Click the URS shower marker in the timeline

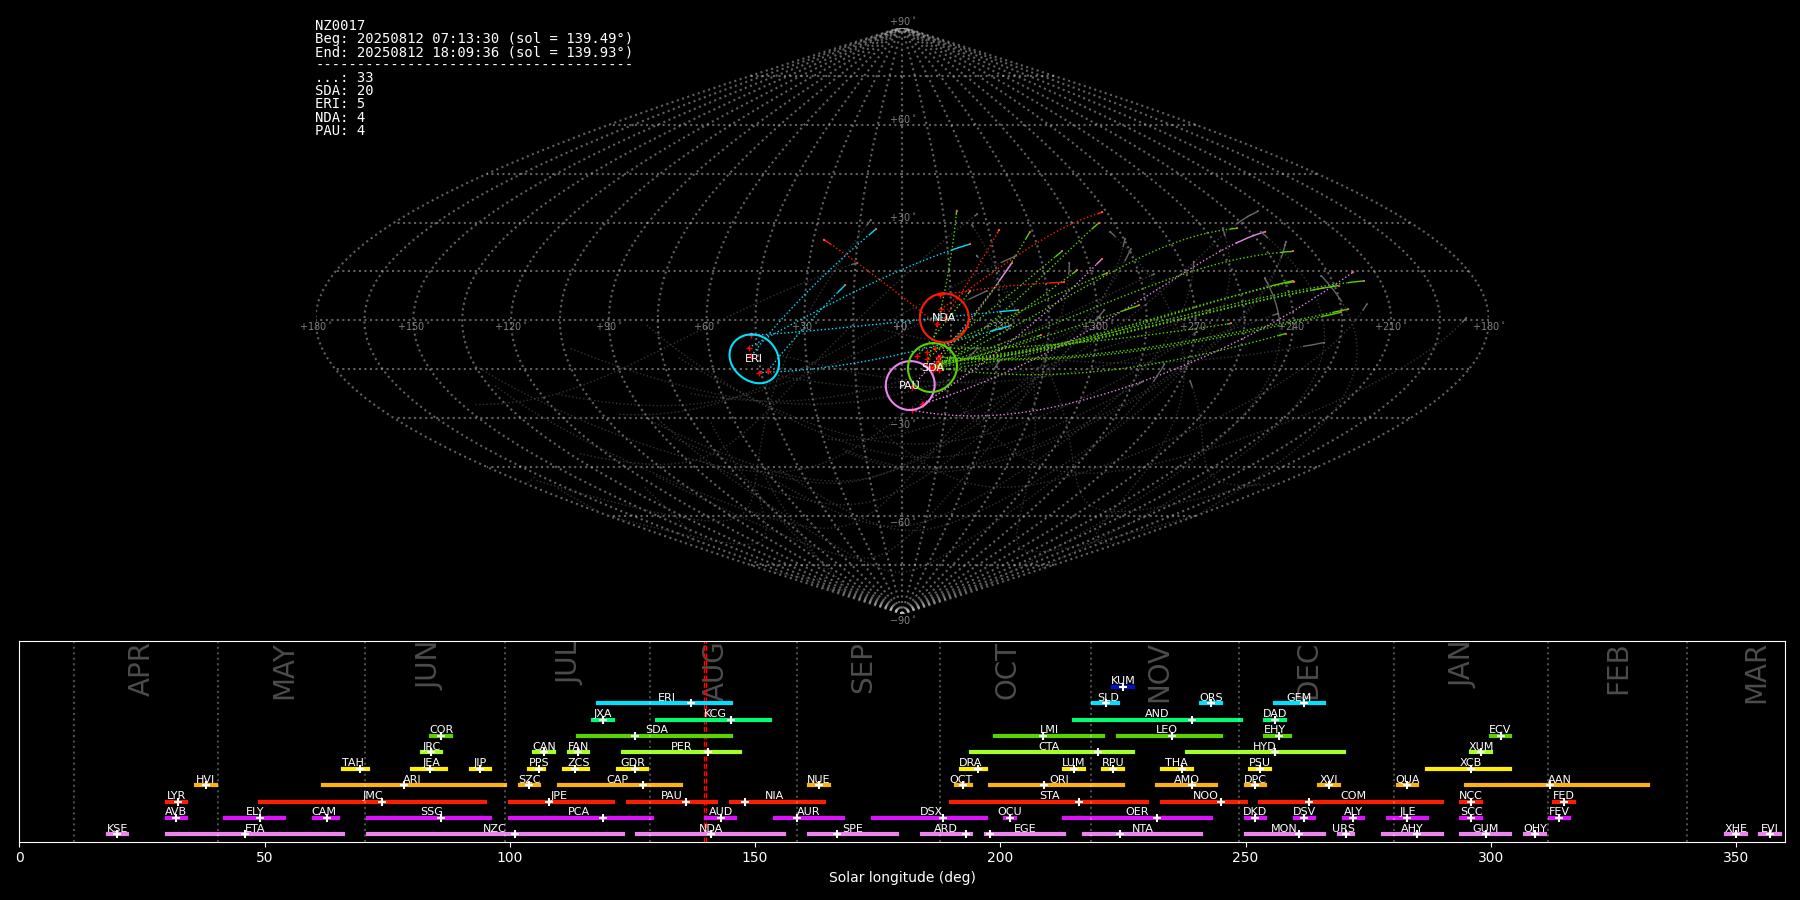click(x=1345, y=834)
